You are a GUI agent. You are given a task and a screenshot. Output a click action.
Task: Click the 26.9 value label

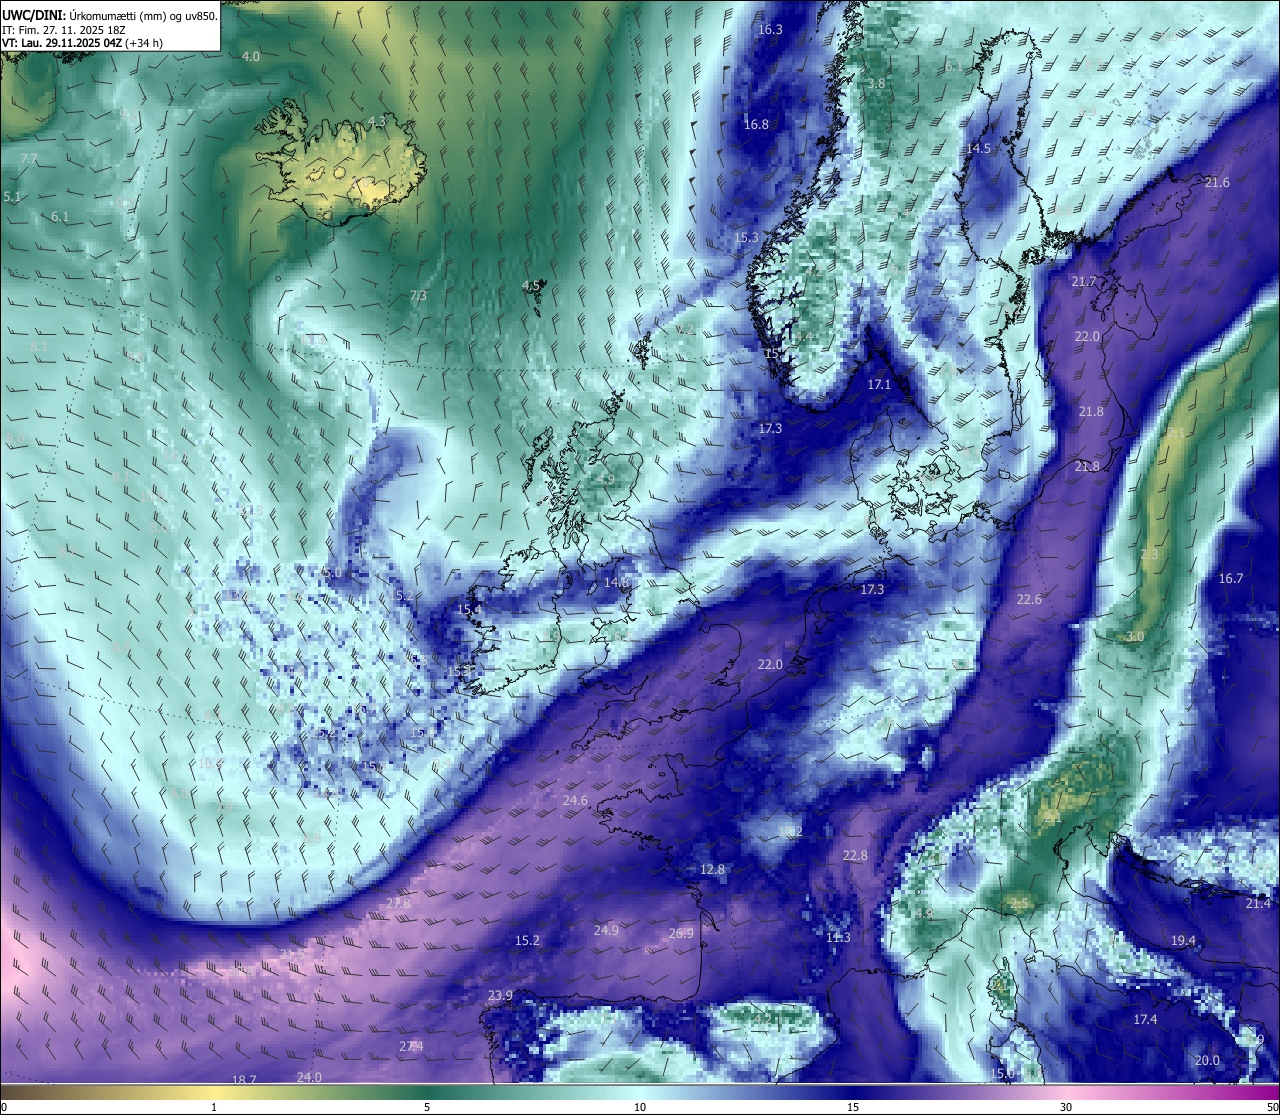tap(681, 934)
